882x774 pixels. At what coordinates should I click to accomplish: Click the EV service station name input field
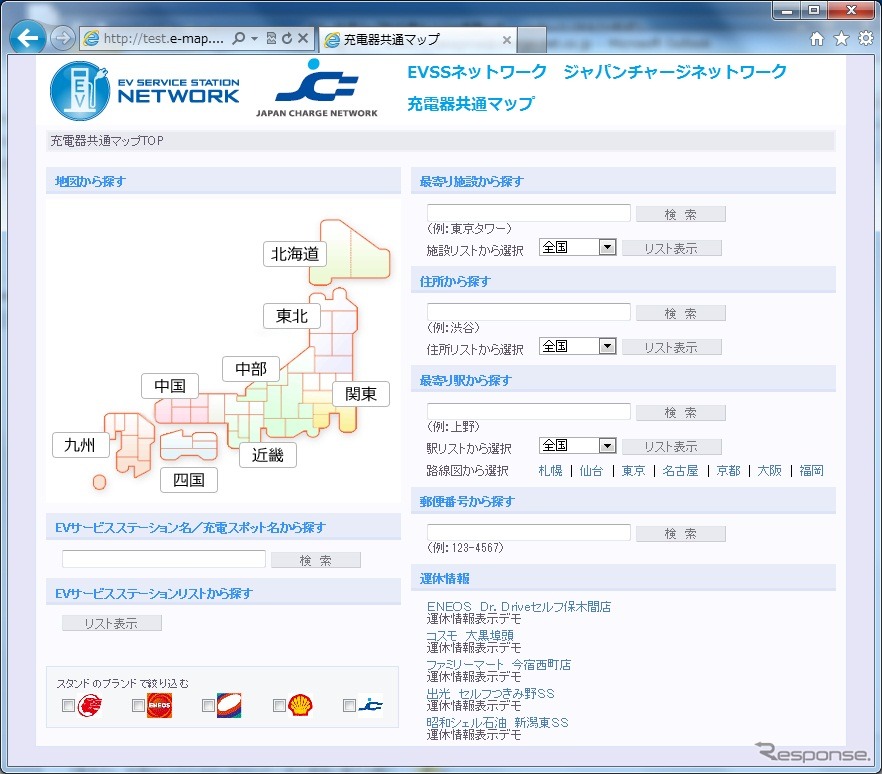[164, 559]
